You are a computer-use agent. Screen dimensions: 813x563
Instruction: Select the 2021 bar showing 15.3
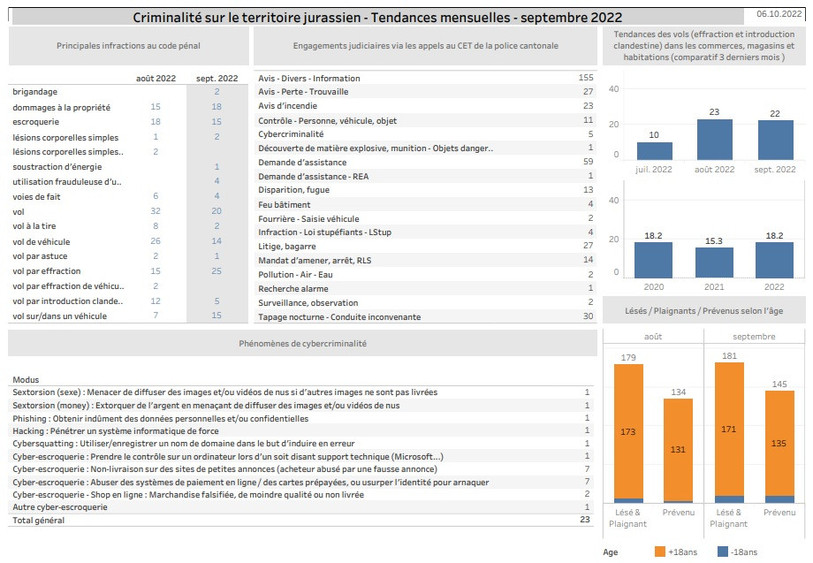coord(714,262)
